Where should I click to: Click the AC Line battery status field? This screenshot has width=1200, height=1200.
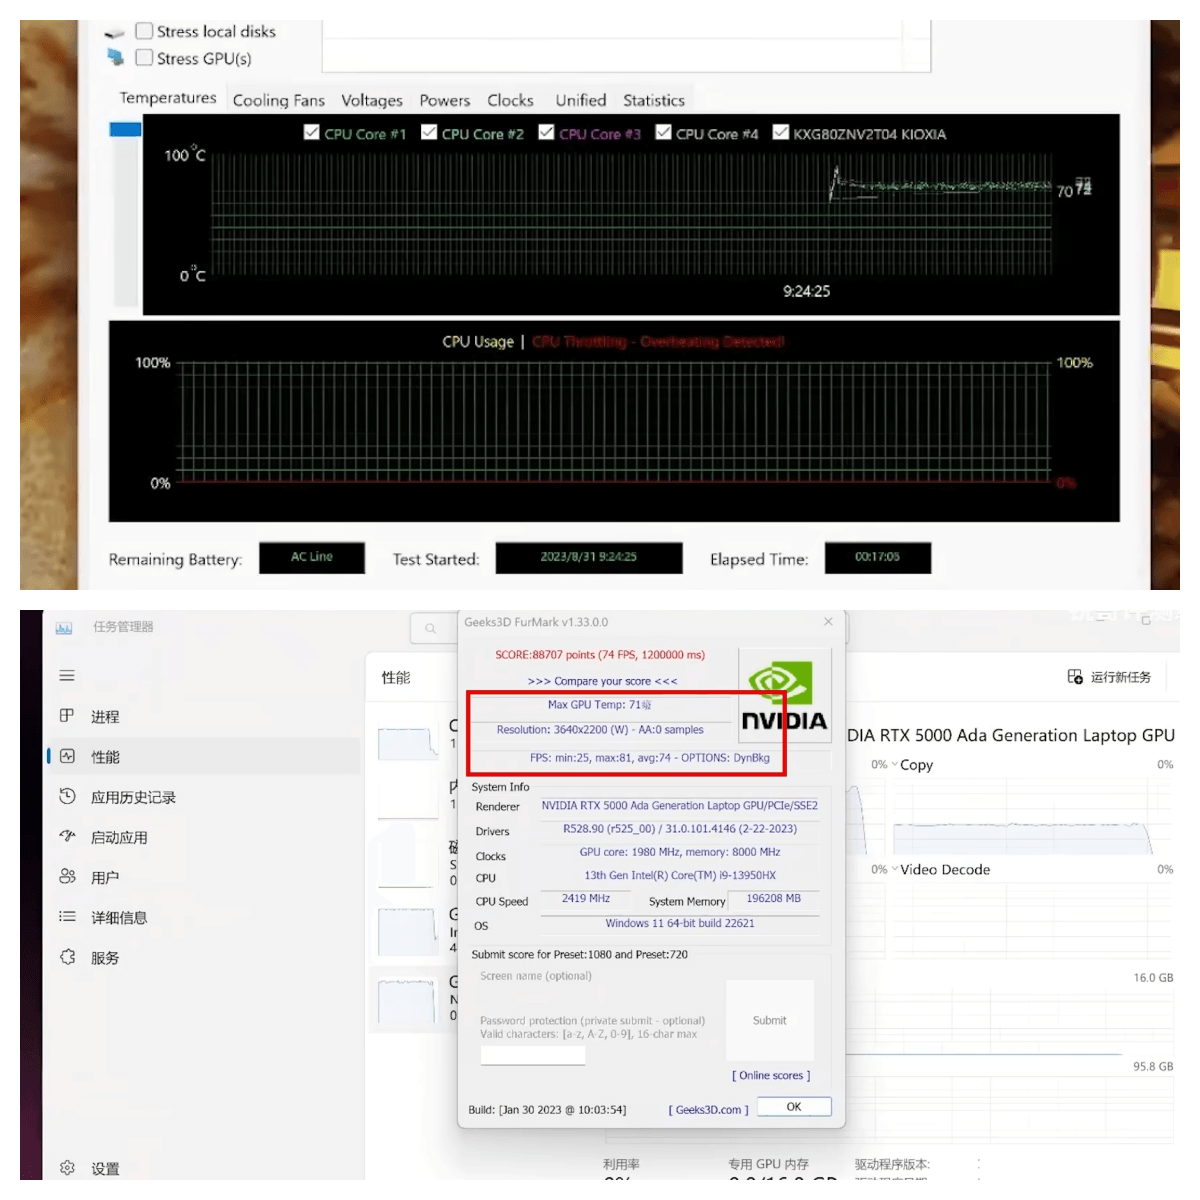point(312,557)
